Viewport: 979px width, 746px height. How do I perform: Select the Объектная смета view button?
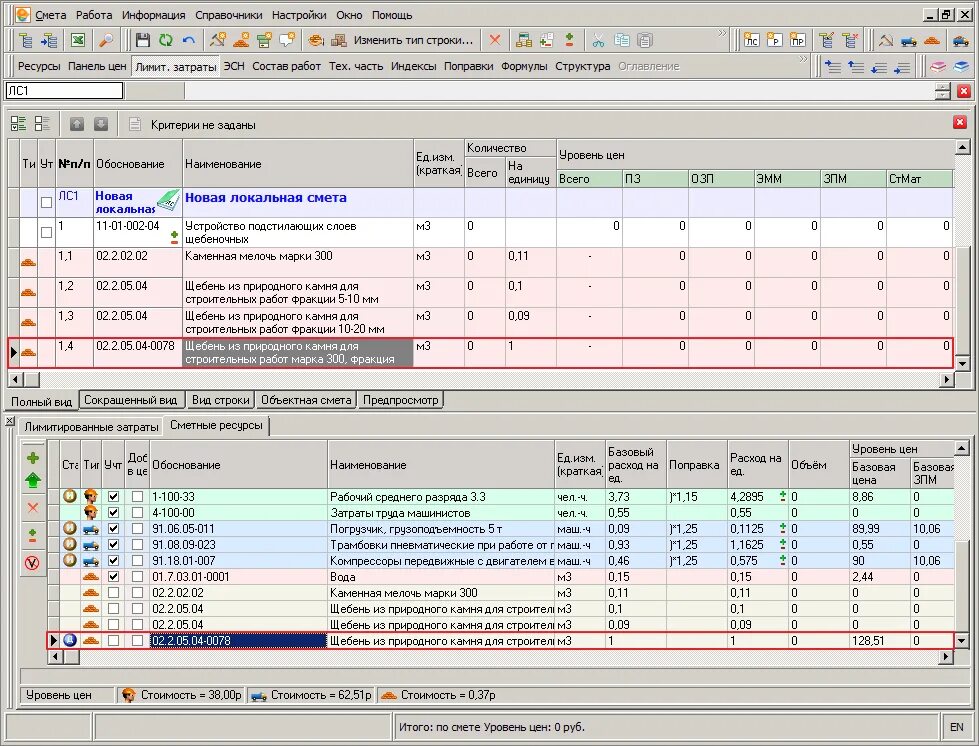[x=306, y=400]
